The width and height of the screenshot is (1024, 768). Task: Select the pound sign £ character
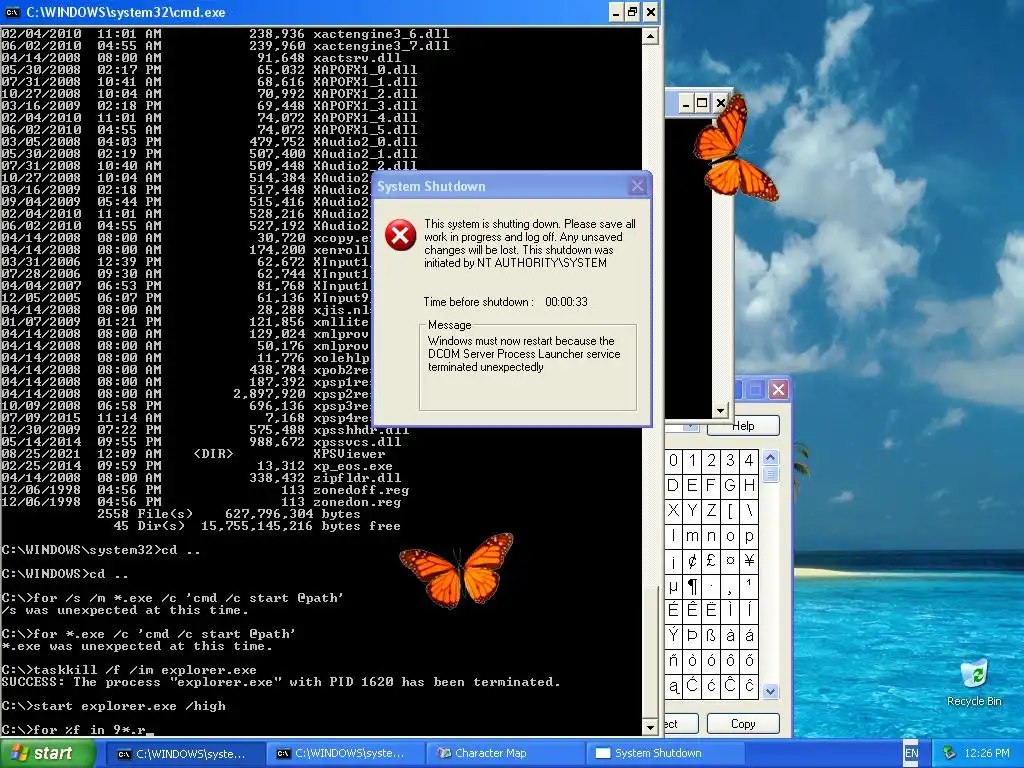(711, 560)
